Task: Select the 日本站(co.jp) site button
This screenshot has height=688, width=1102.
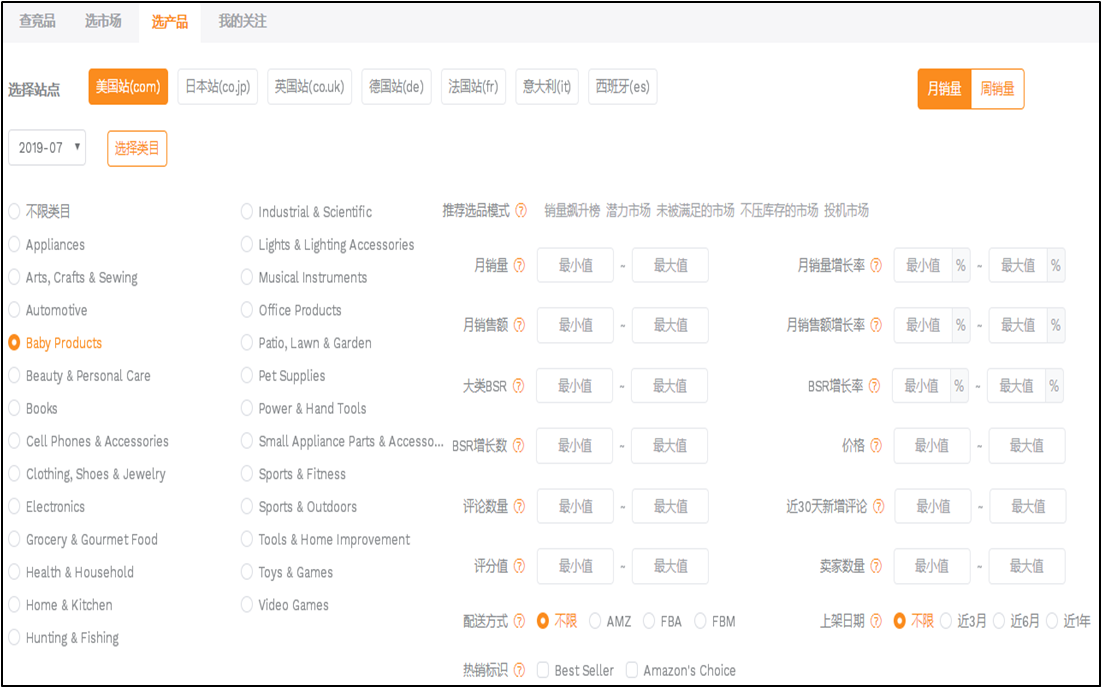Action: (217, 87)
